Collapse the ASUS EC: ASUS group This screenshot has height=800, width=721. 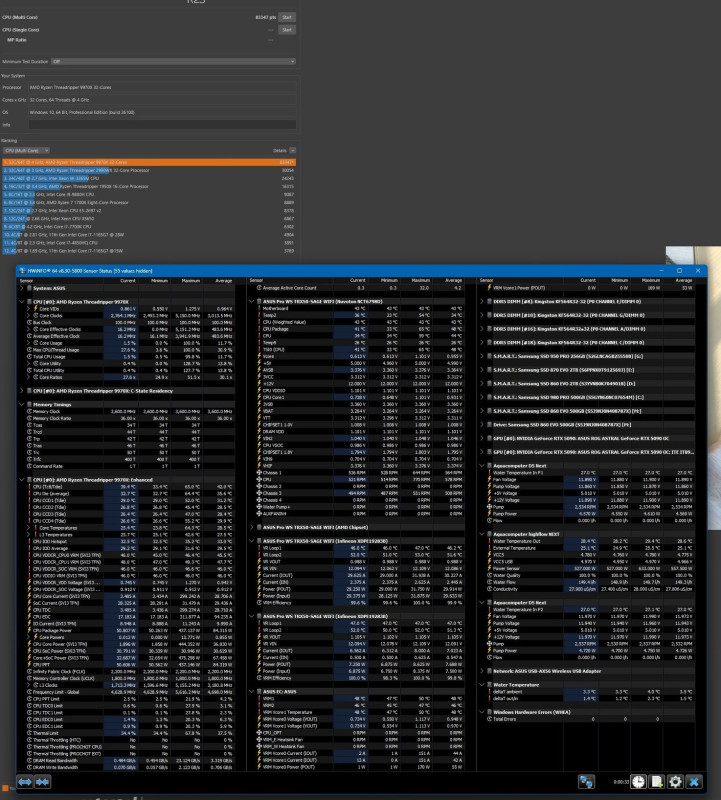click(x=252, y=691)
